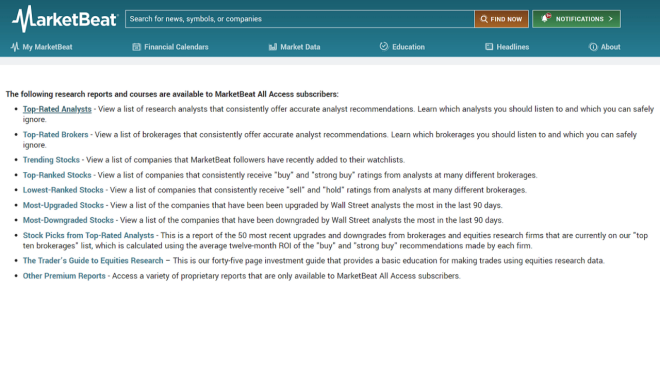Image resolution: width=660 pixels, height=371 pixels.
Task: Click the About info icon
Action: point(593,47)
